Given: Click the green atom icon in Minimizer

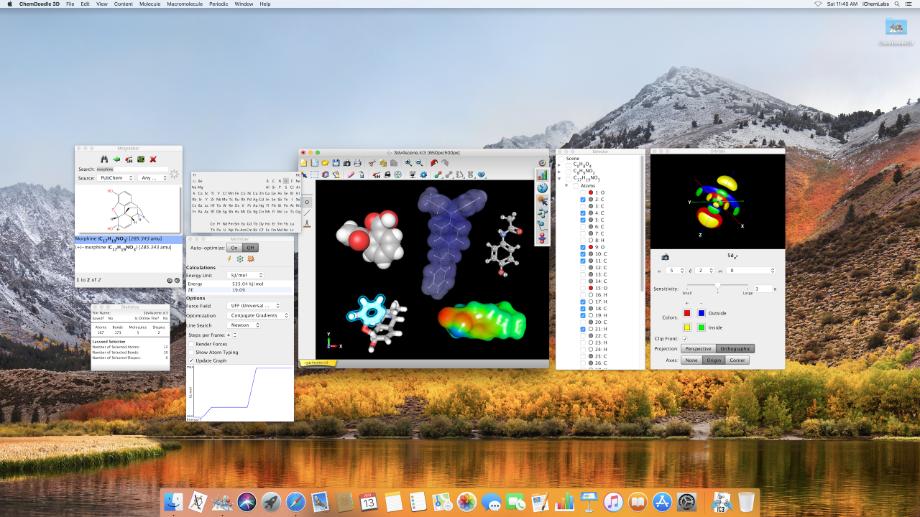Looking at the screenshot, I should [x=240, y=259].
